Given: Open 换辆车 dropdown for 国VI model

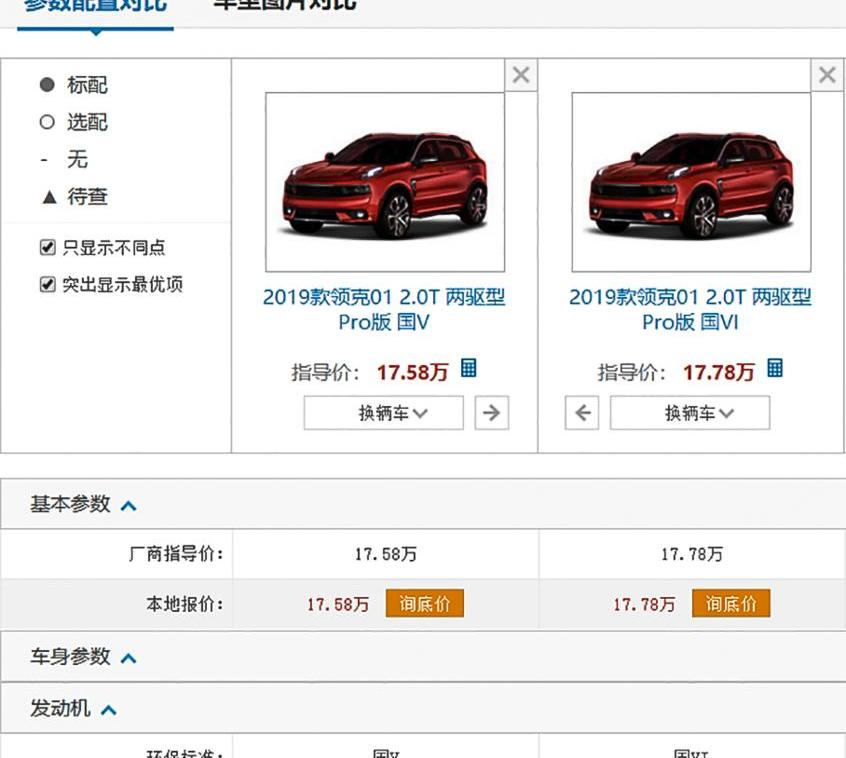Looking at the screenshot, I should [x=690, y=413].
